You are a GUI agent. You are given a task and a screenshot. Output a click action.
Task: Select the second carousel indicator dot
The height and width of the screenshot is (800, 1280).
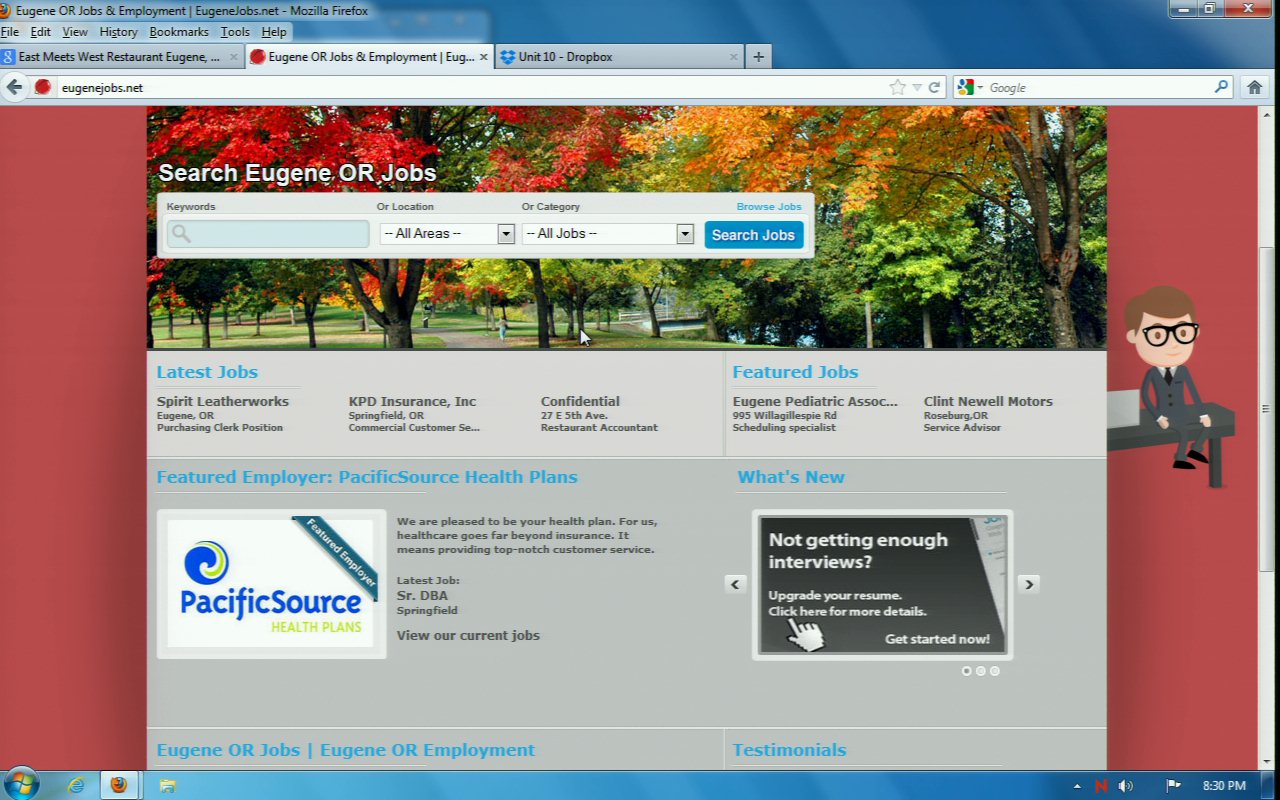click(981, 671)
